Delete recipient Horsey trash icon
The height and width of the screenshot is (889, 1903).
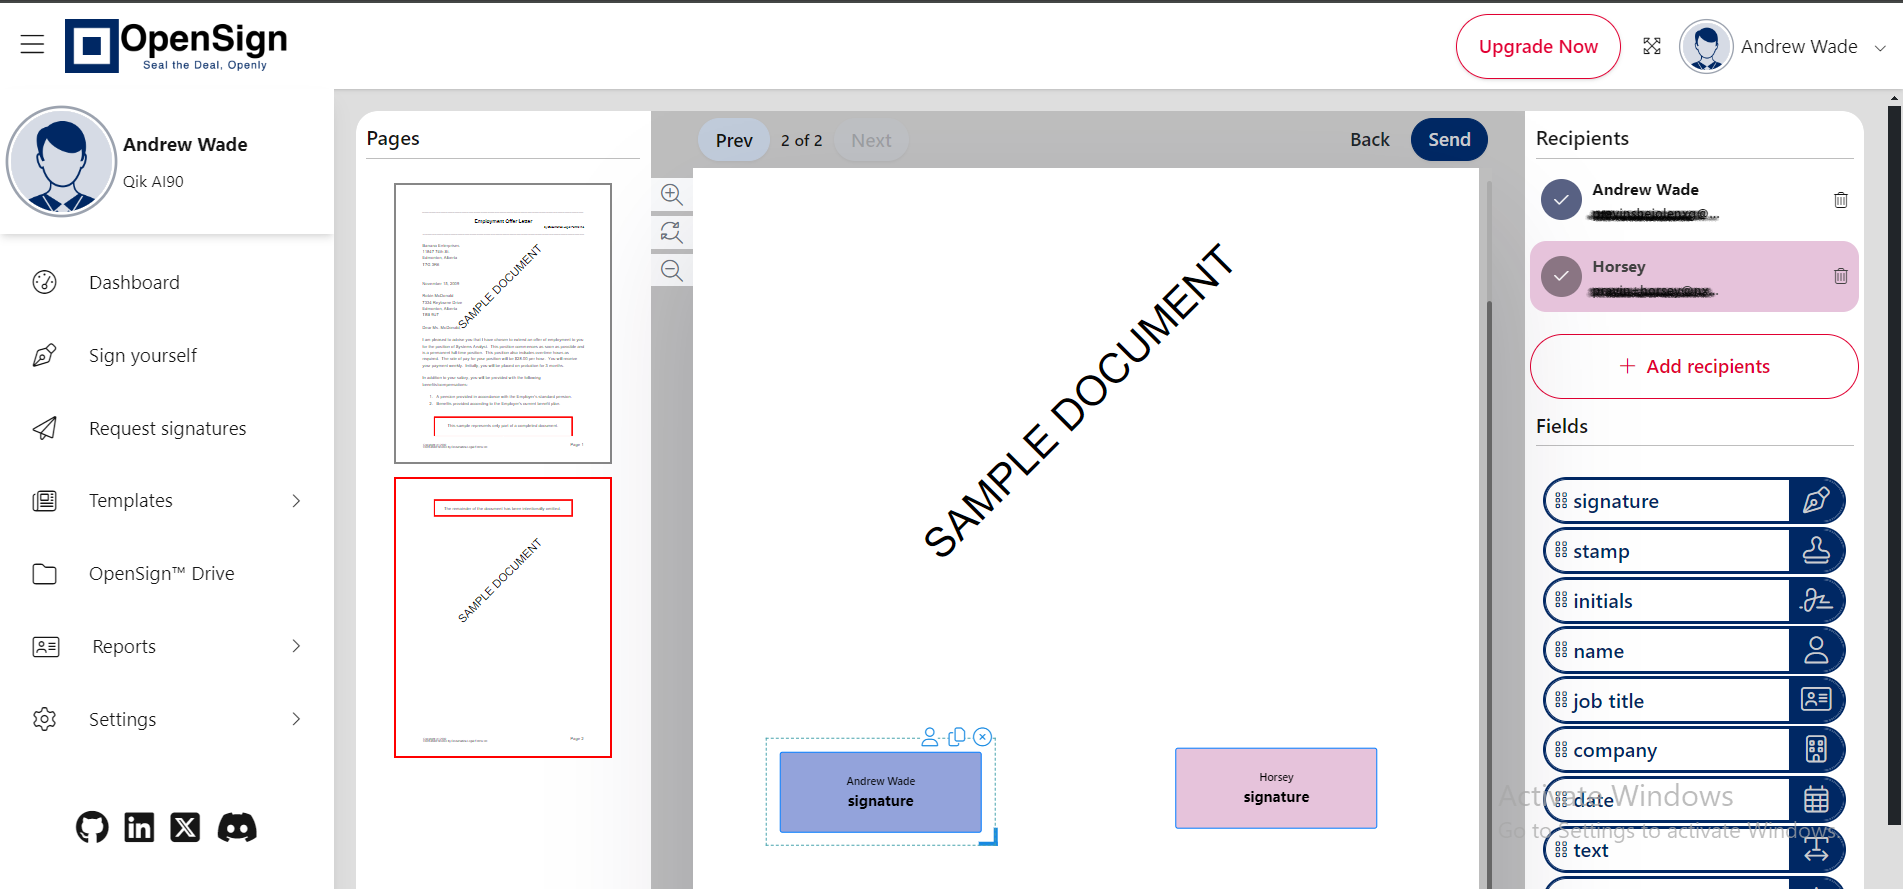coord(1840,276)
